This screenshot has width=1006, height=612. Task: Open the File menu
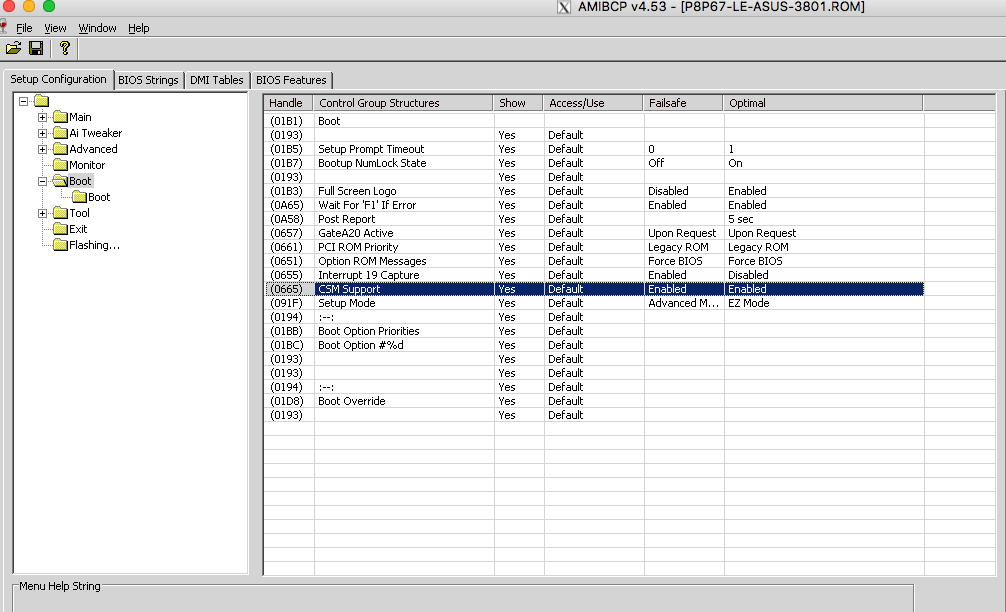[24, 28]
